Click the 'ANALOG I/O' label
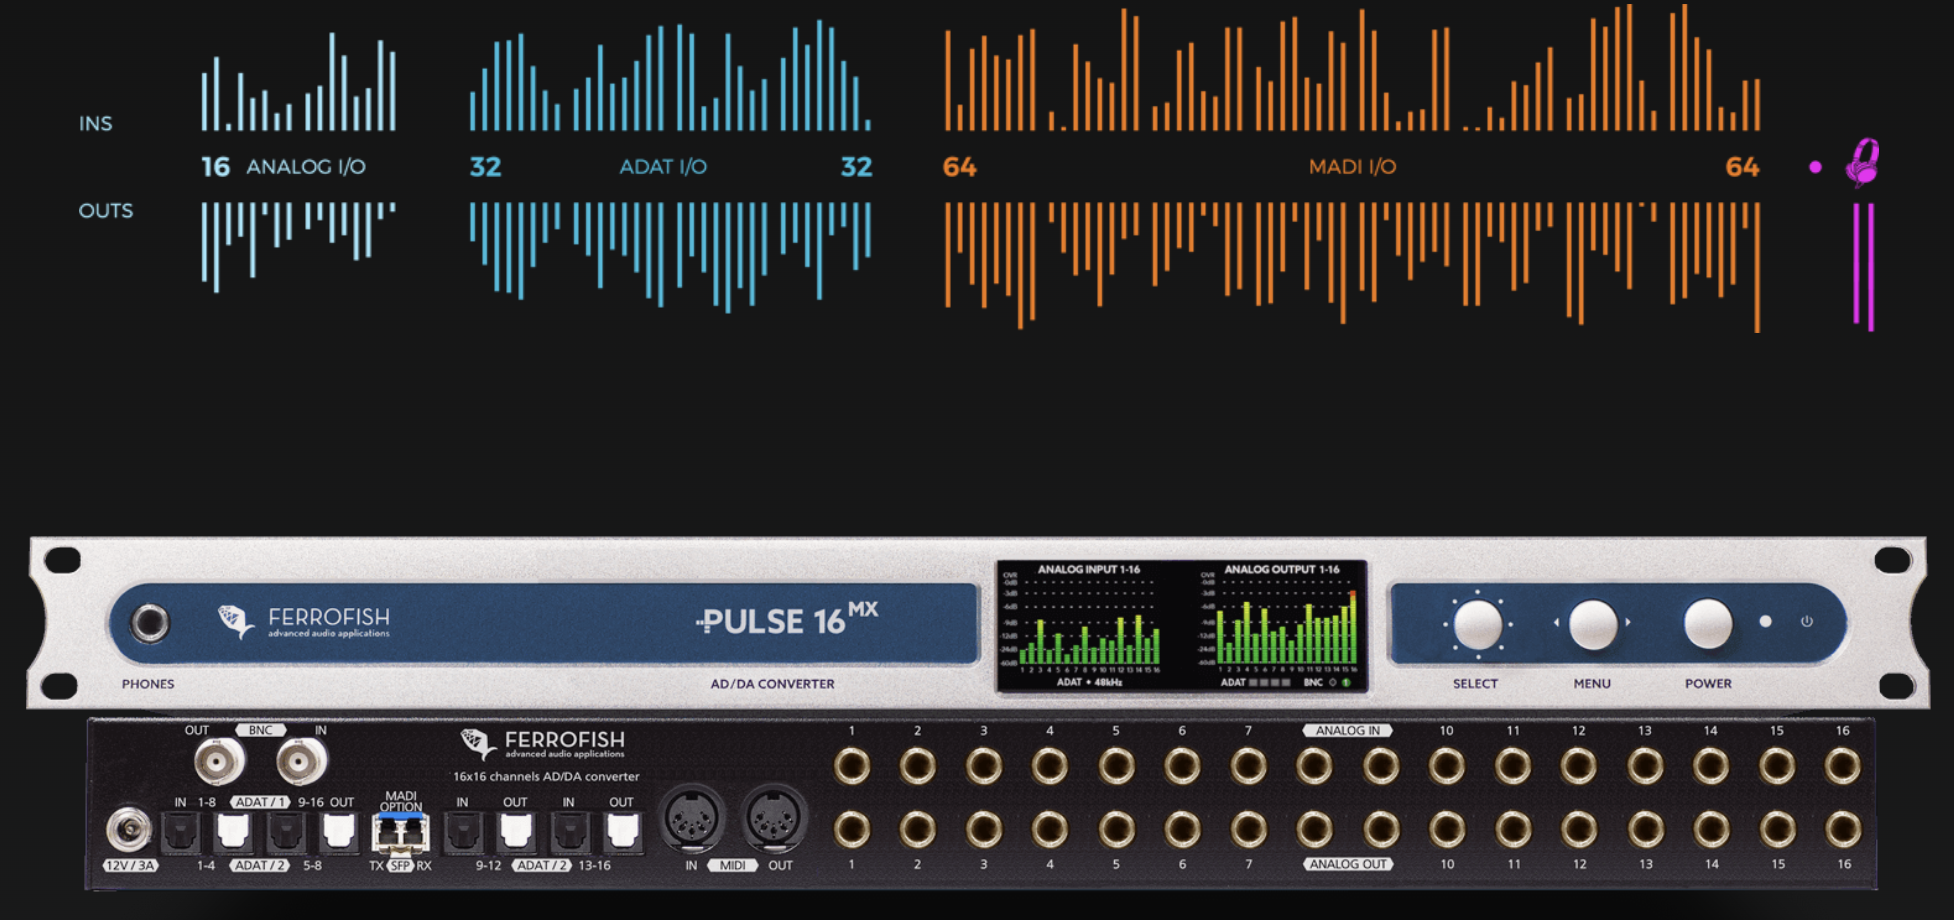Viewport: 1954px width, 920px height. coord(306,167)
